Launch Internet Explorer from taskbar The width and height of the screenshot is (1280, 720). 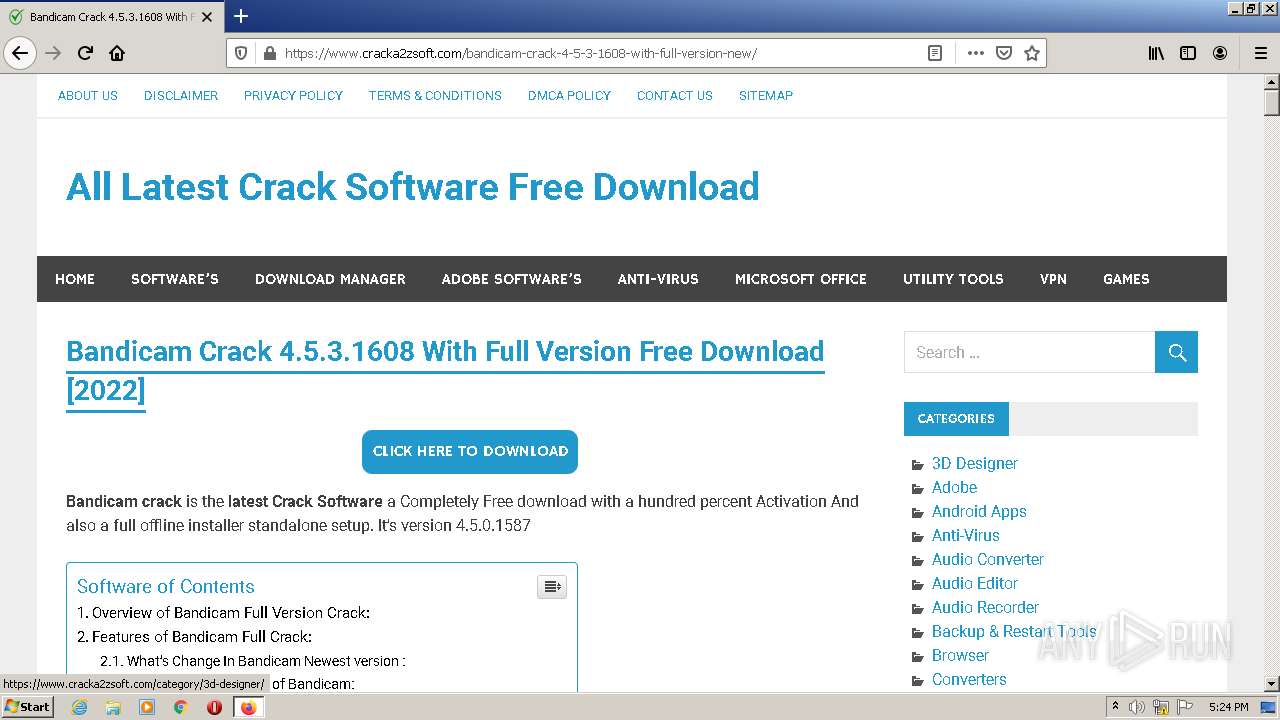click(80, 707)
